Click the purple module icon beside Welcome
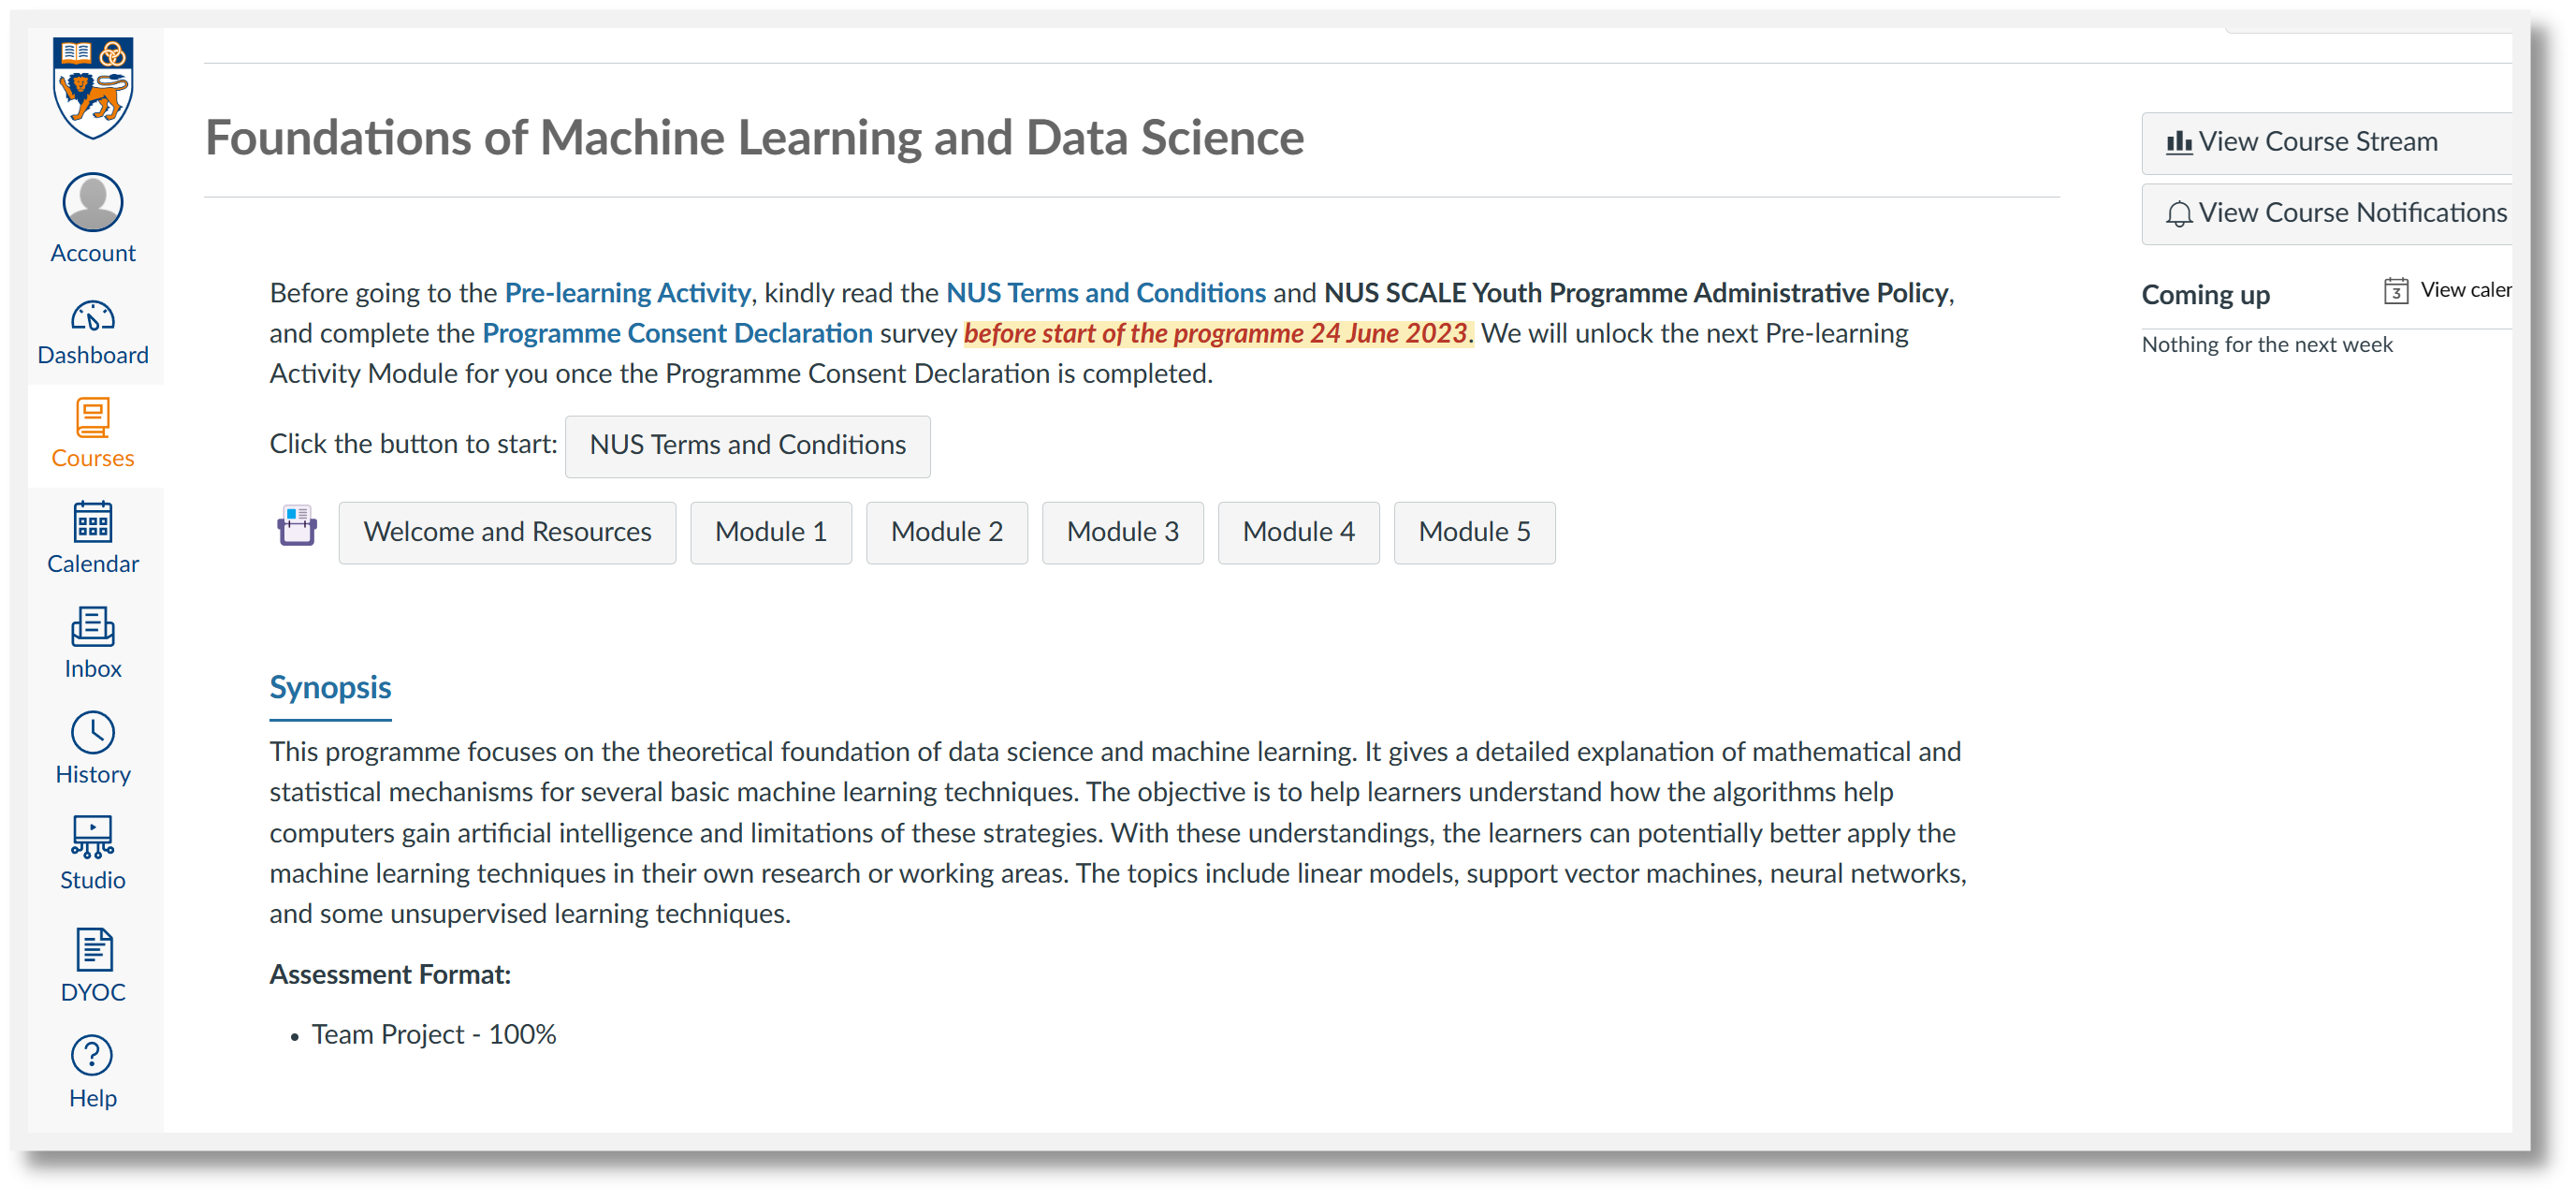Viewport: 2576px width, 1200px height. click(297, 527)
